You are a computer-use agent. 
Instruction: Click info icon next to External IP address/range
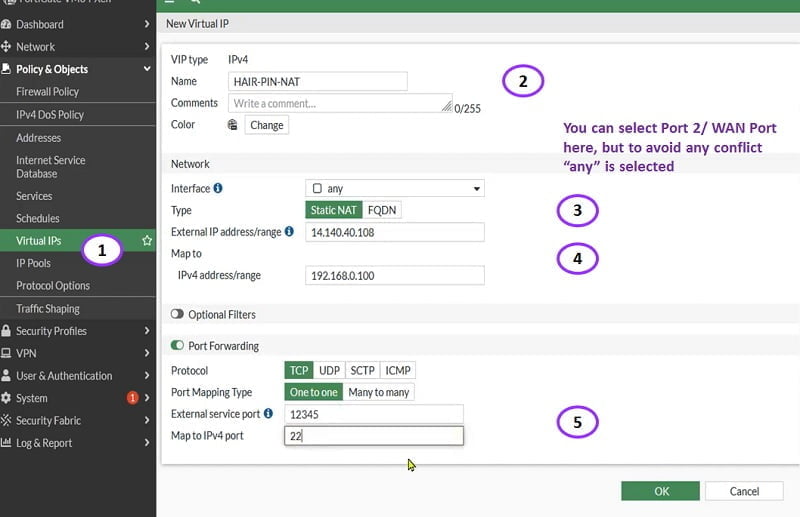[x=289, y=232]
